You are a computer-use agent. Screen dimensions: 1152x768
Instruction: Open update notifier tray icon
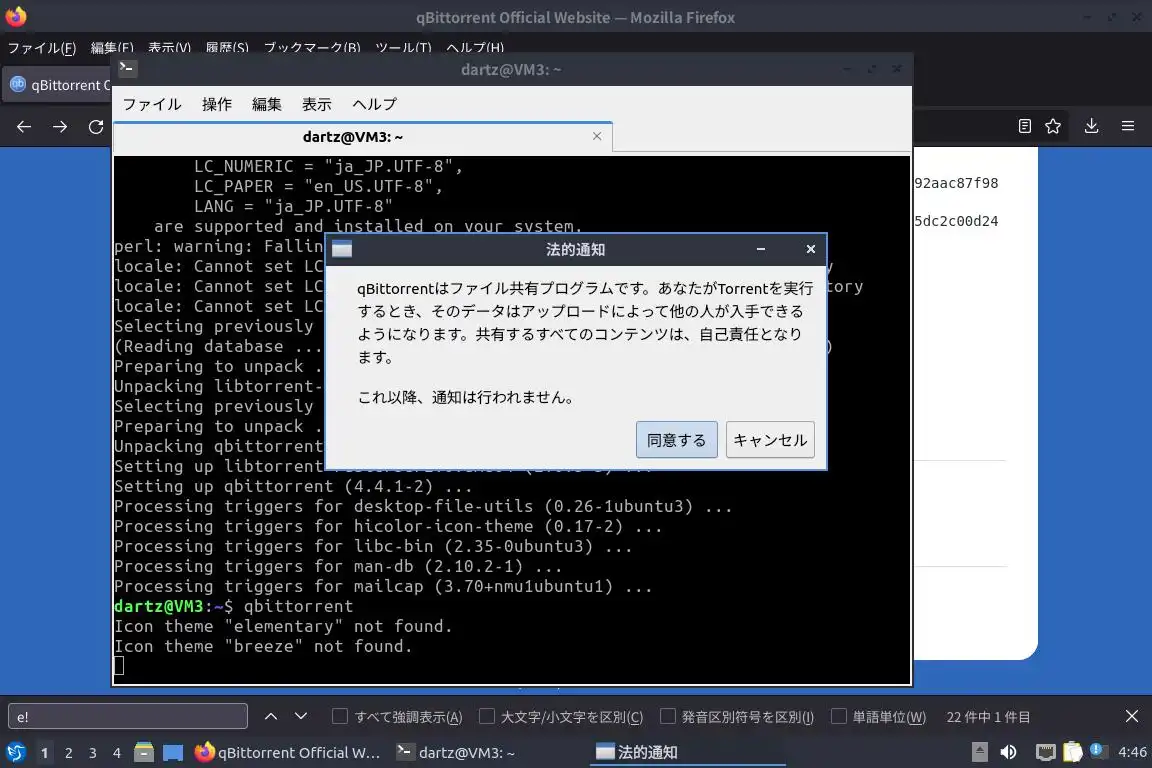pyautogui.click(x=1098, y=750)
